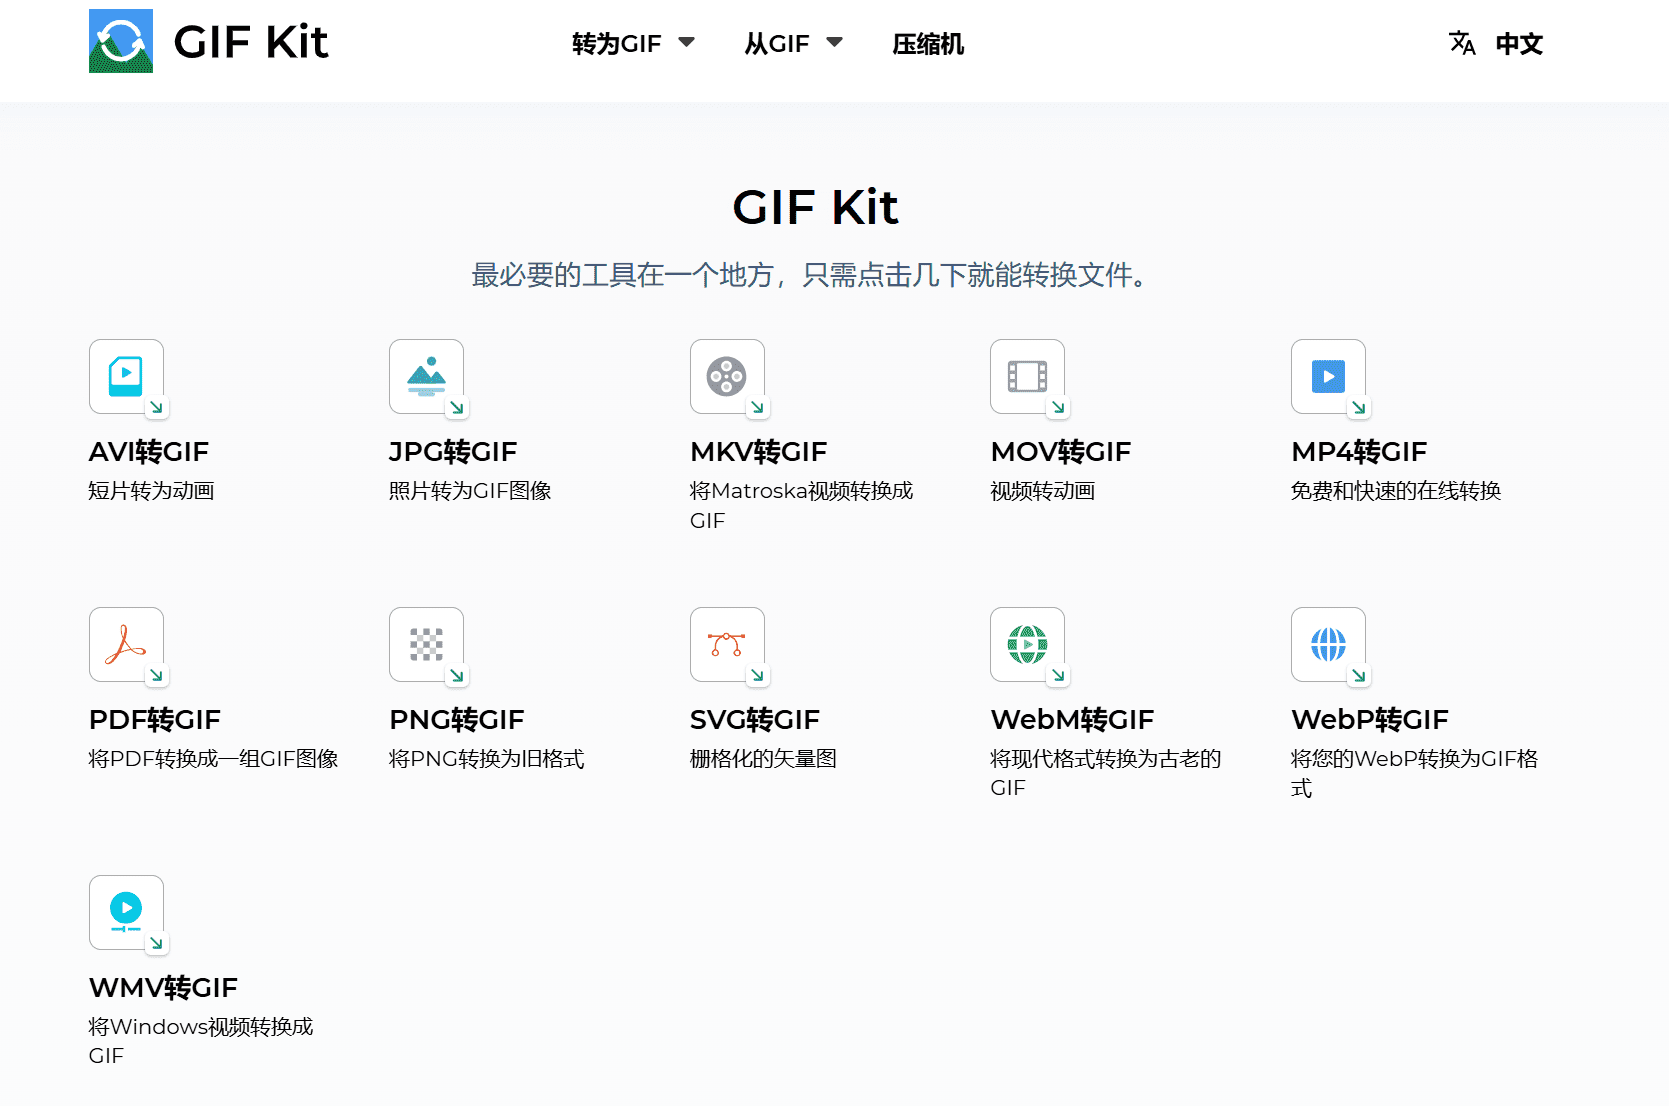Open the PNG转GIF link text
Screen dimensions: 1669x1106
pyautogui.click(x=456, y=719)
